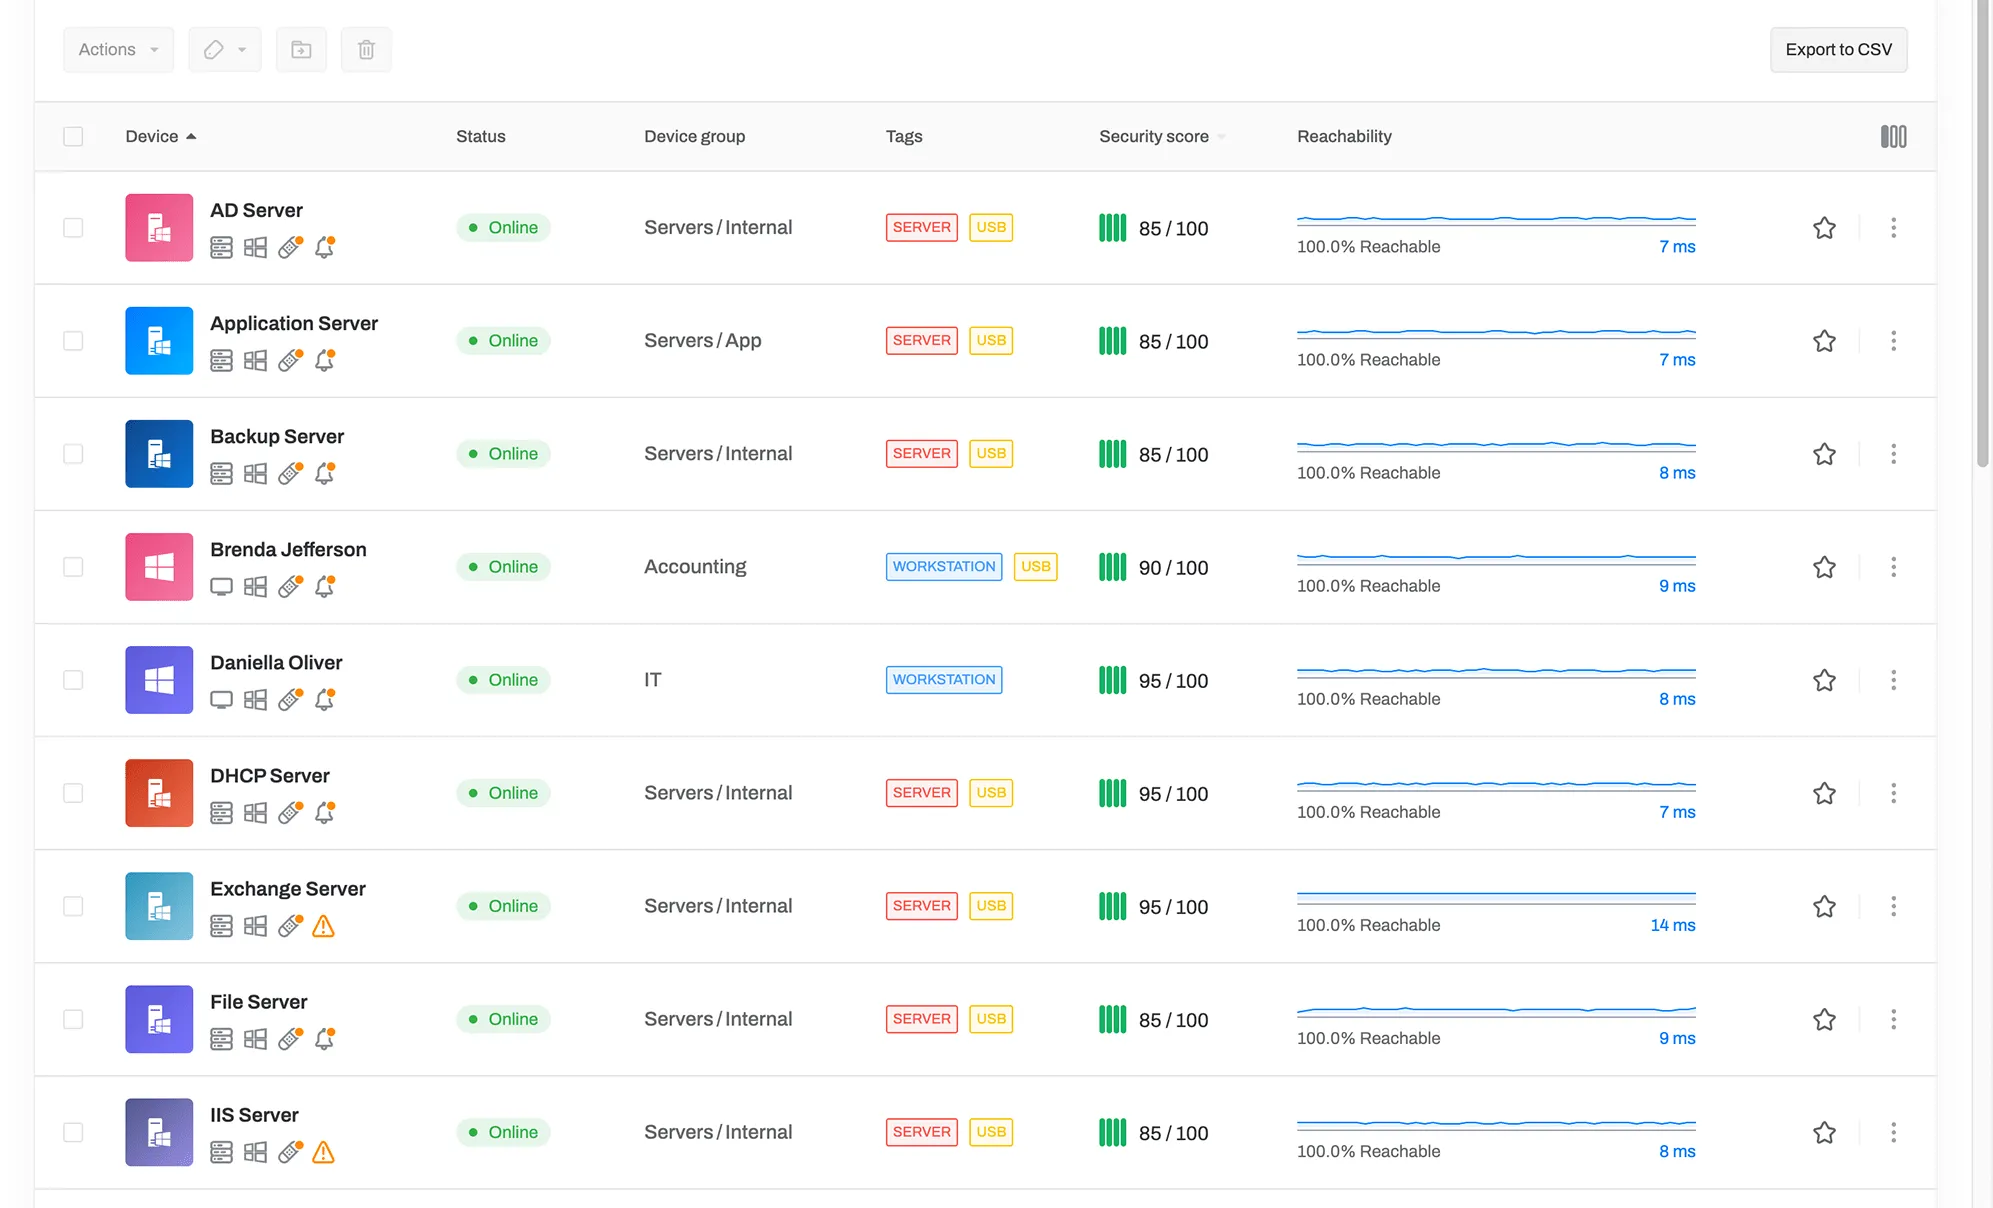Click Export to CSV button
The image size is (1993, 1208).
point(1838,50)
